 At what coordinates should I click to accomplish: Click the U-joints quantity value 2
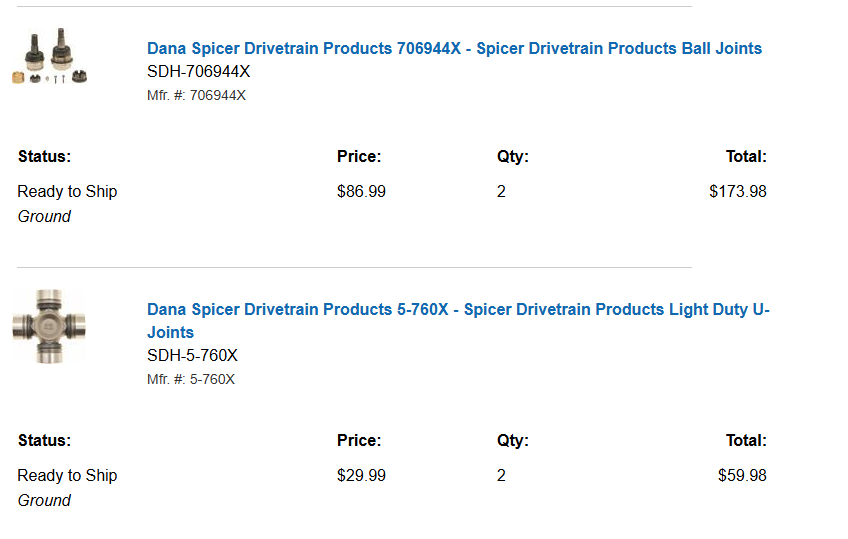[501, 475]
